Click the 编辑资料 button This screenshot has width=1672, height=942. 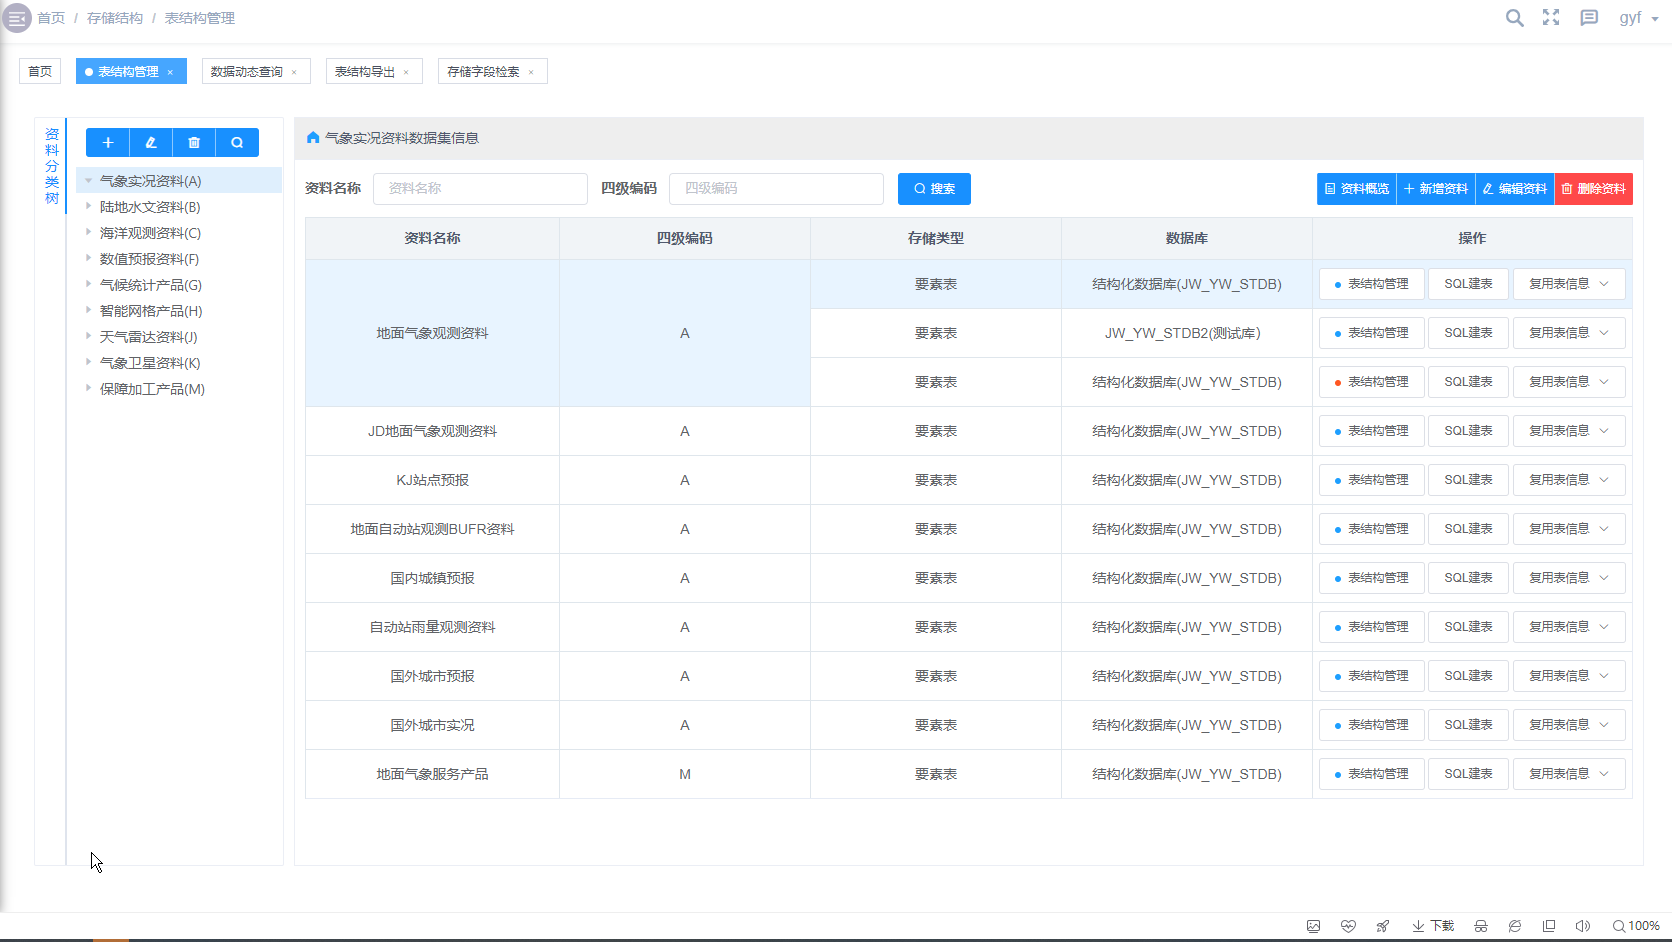(x=1515, y=189)
